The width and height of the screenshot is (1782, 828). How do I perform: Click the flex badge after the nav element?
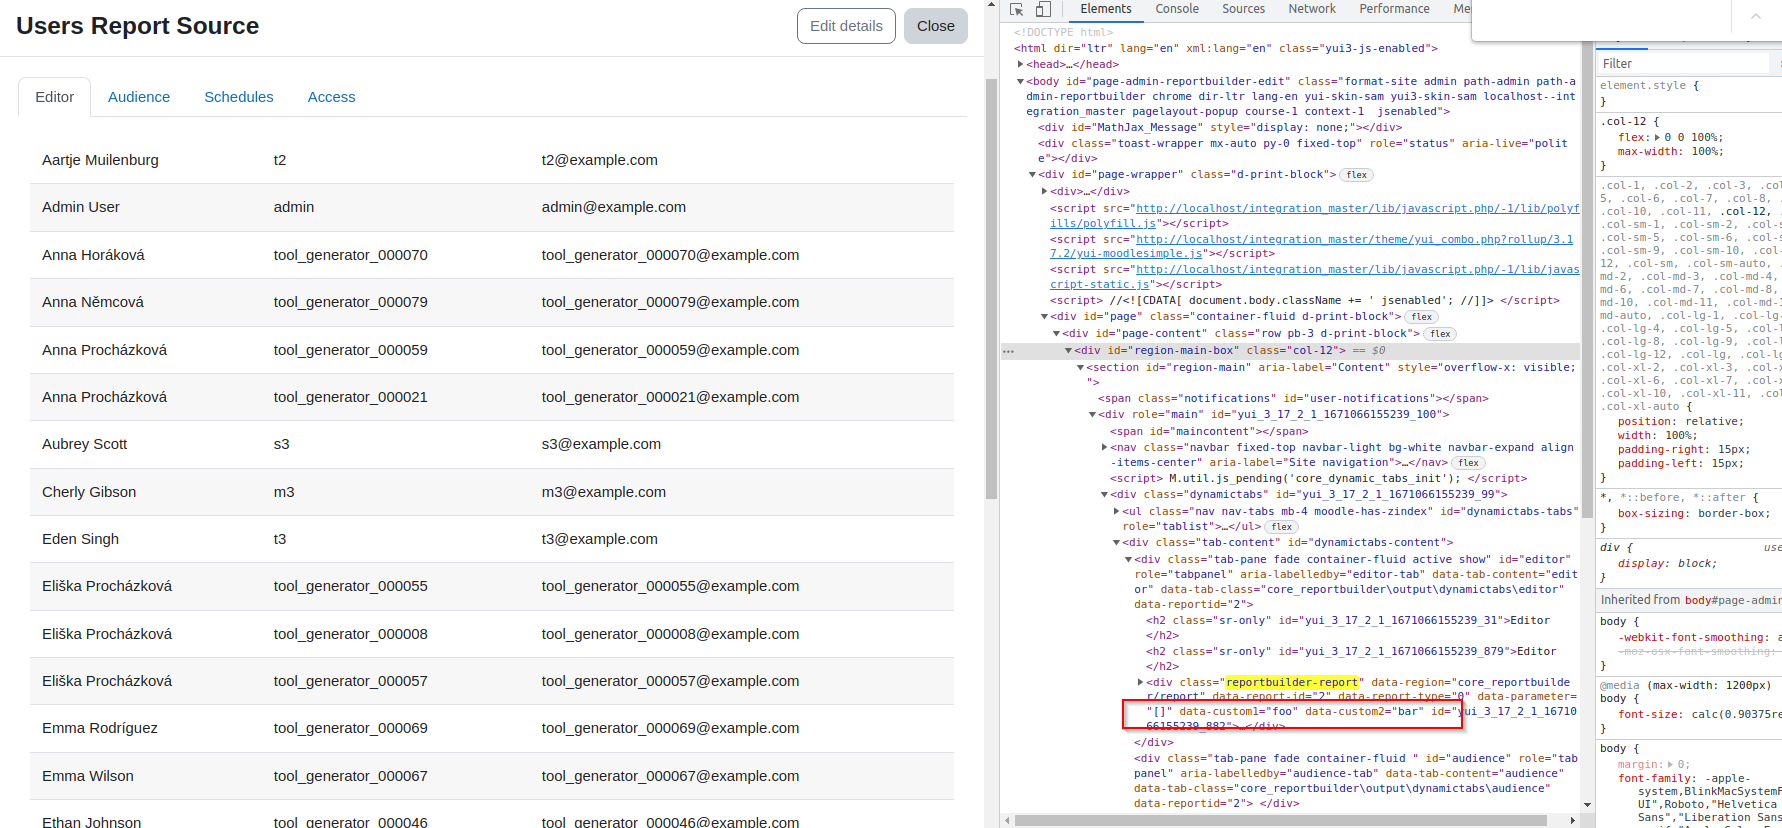tap(1468, 463)
